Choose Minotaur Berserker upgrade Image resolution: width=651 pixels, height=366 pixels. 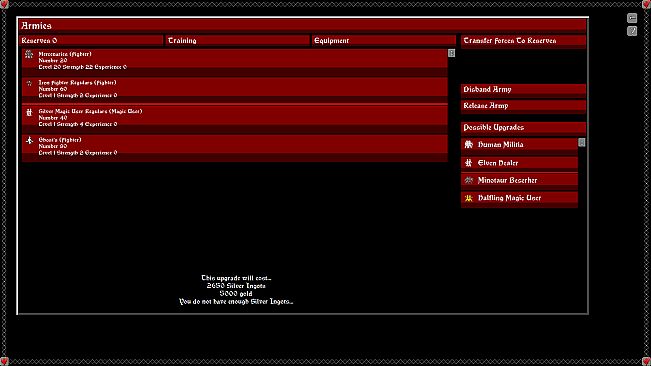[x=519, y=181]
